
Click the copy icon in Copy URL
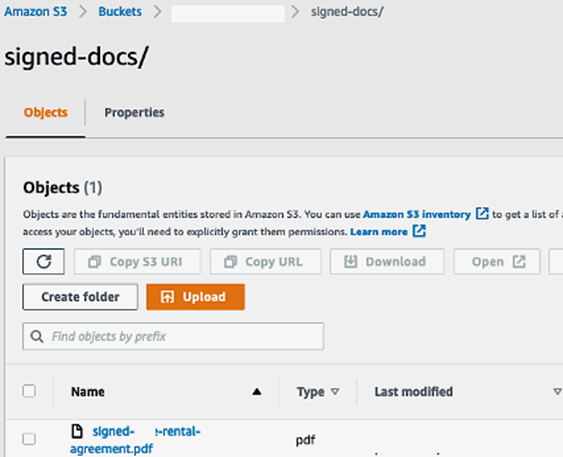[x=230, y=262]
